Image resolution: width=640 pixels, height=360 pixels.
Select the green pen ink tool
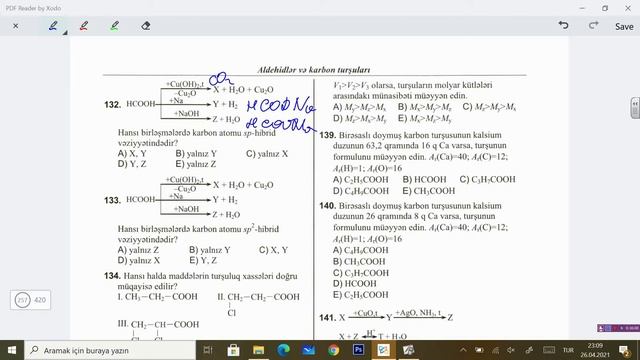(x=115, y=26)
